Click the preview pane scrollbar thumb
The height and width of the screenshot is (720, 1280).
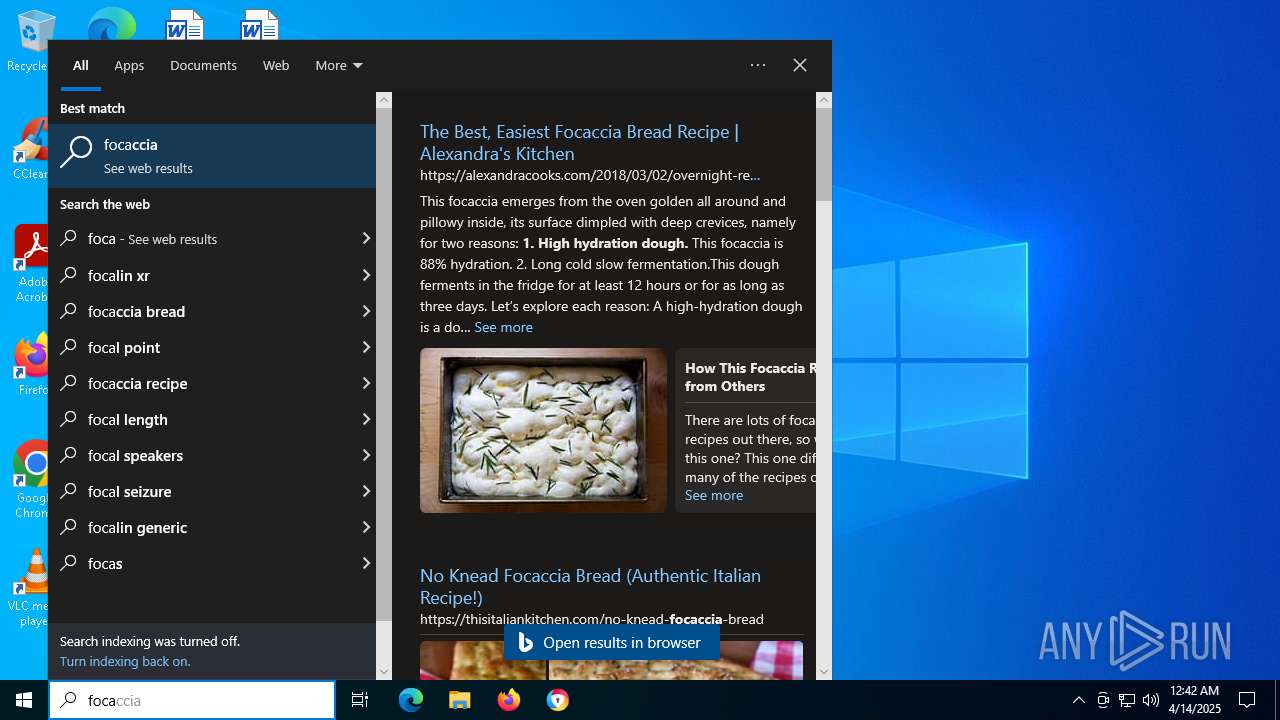coord(824,154)
